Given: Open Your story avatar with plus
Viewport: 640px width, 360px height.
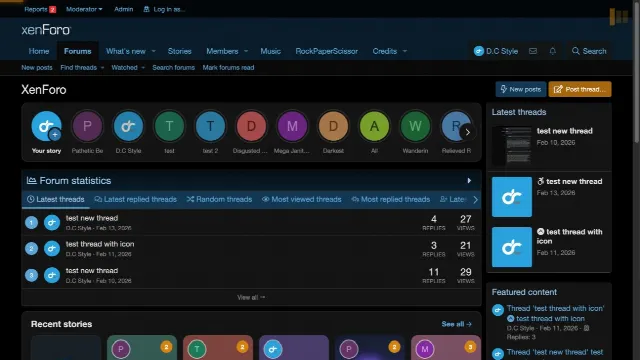Looking at the screenshot, I should point(46,126).
